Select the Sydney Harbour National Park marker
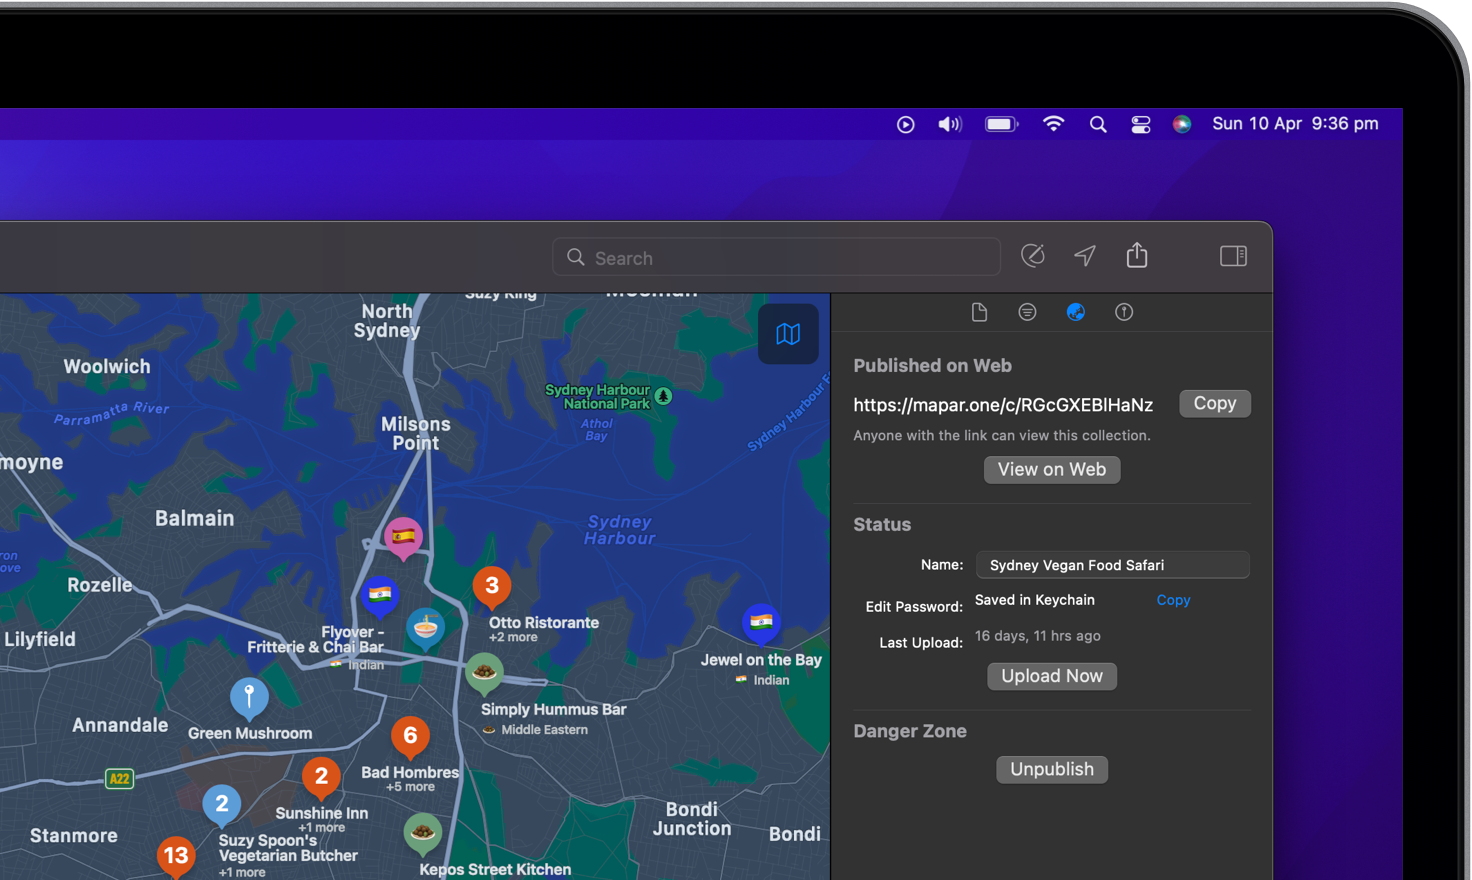The width and height of the screenshot is (1472, 880). tap(663, 396)
